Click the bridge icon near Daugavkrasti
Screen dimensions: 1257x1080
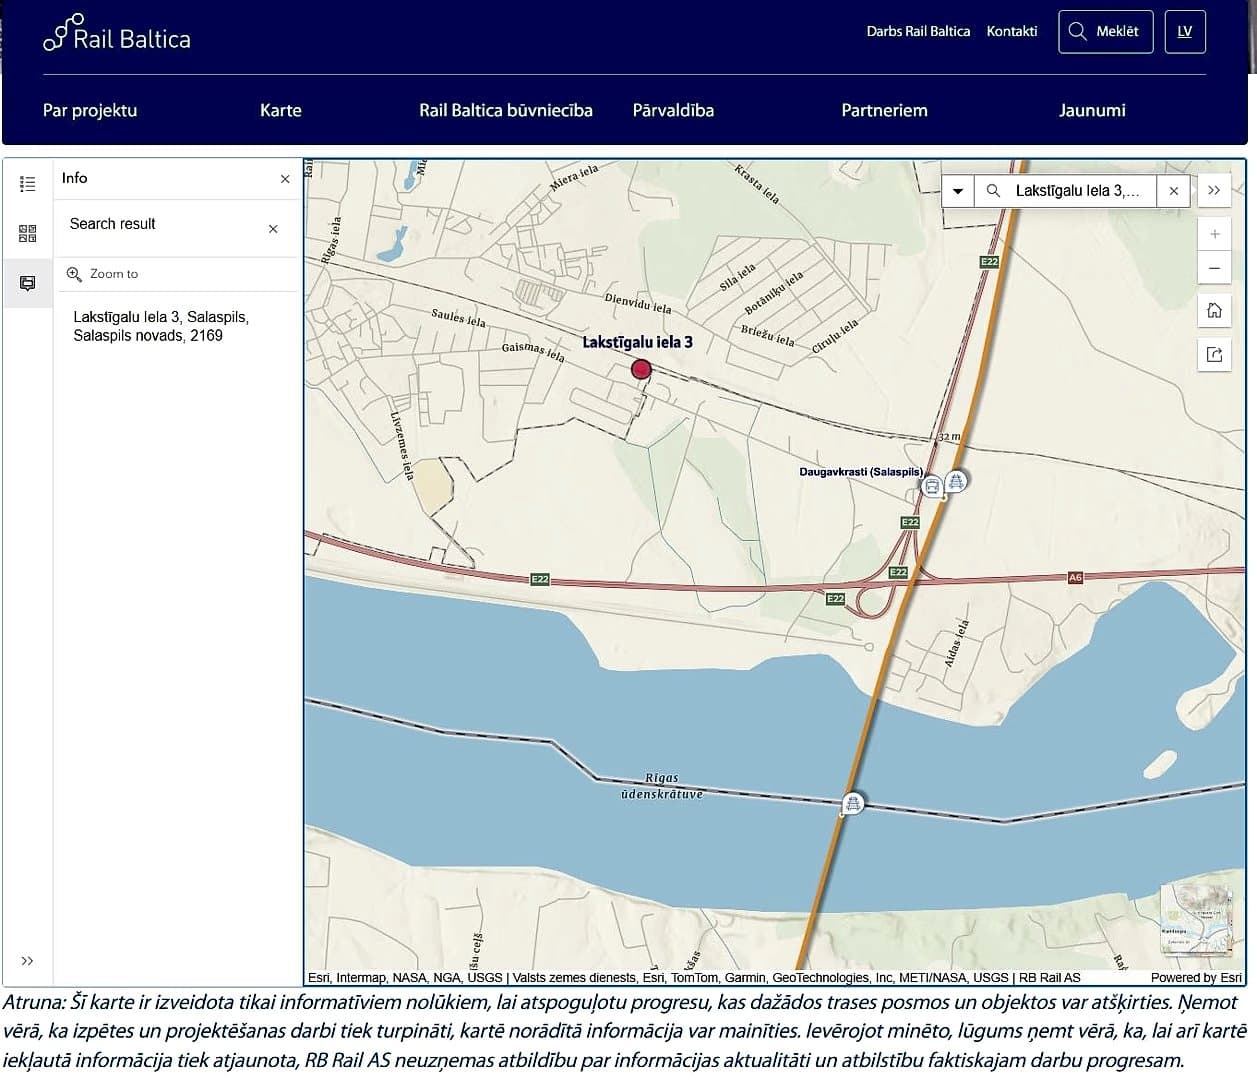coord(957,481)
